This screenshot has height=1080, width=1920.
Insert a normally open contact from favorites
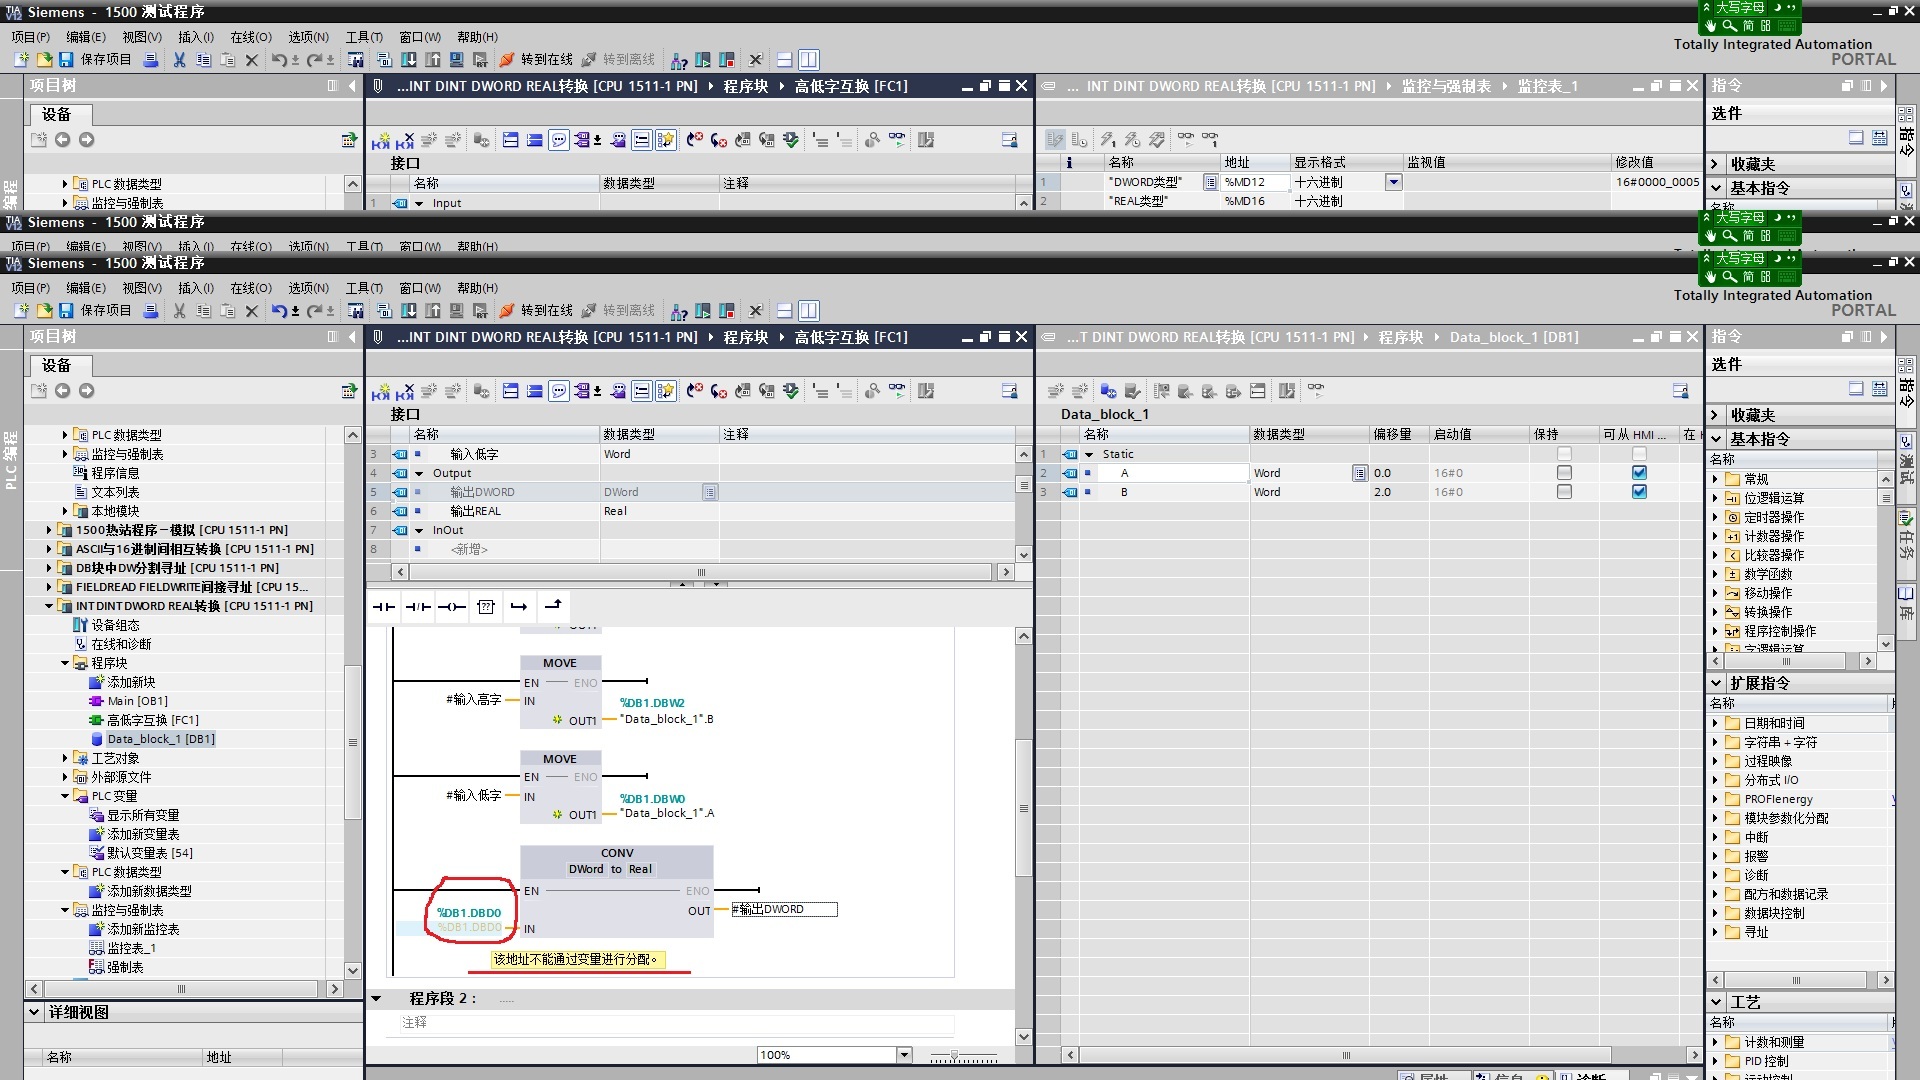point(384,607)
